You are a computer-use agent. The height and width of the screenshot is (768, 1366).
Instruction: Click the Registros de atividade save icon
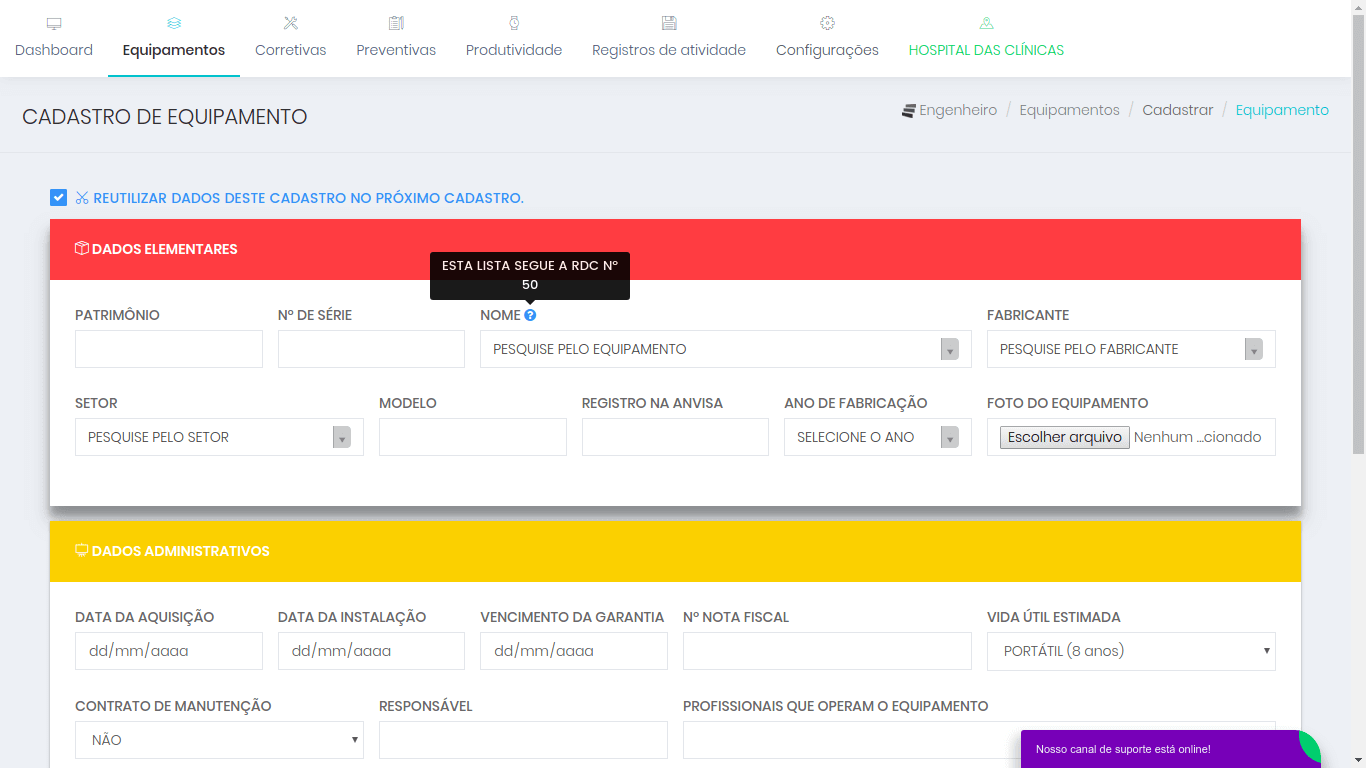click(x=669, y=23)
